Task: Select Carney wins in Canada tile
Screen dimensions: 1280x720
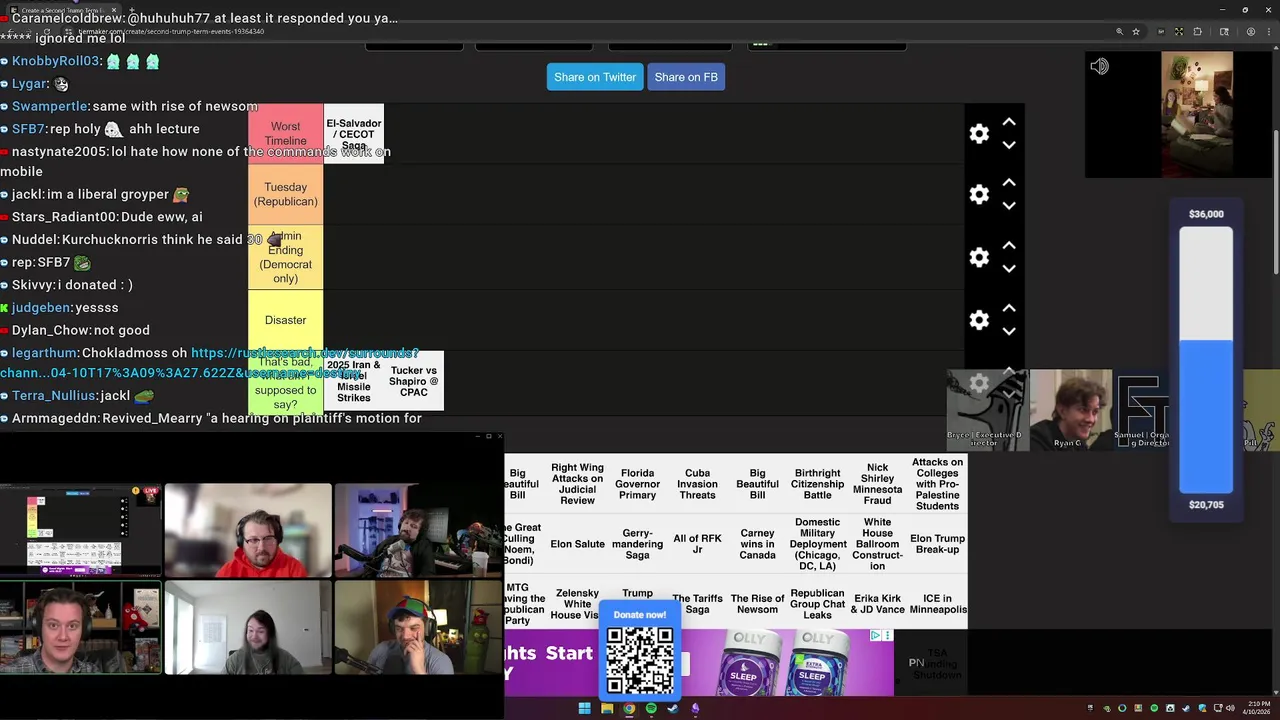Action: tap(757, 544)
